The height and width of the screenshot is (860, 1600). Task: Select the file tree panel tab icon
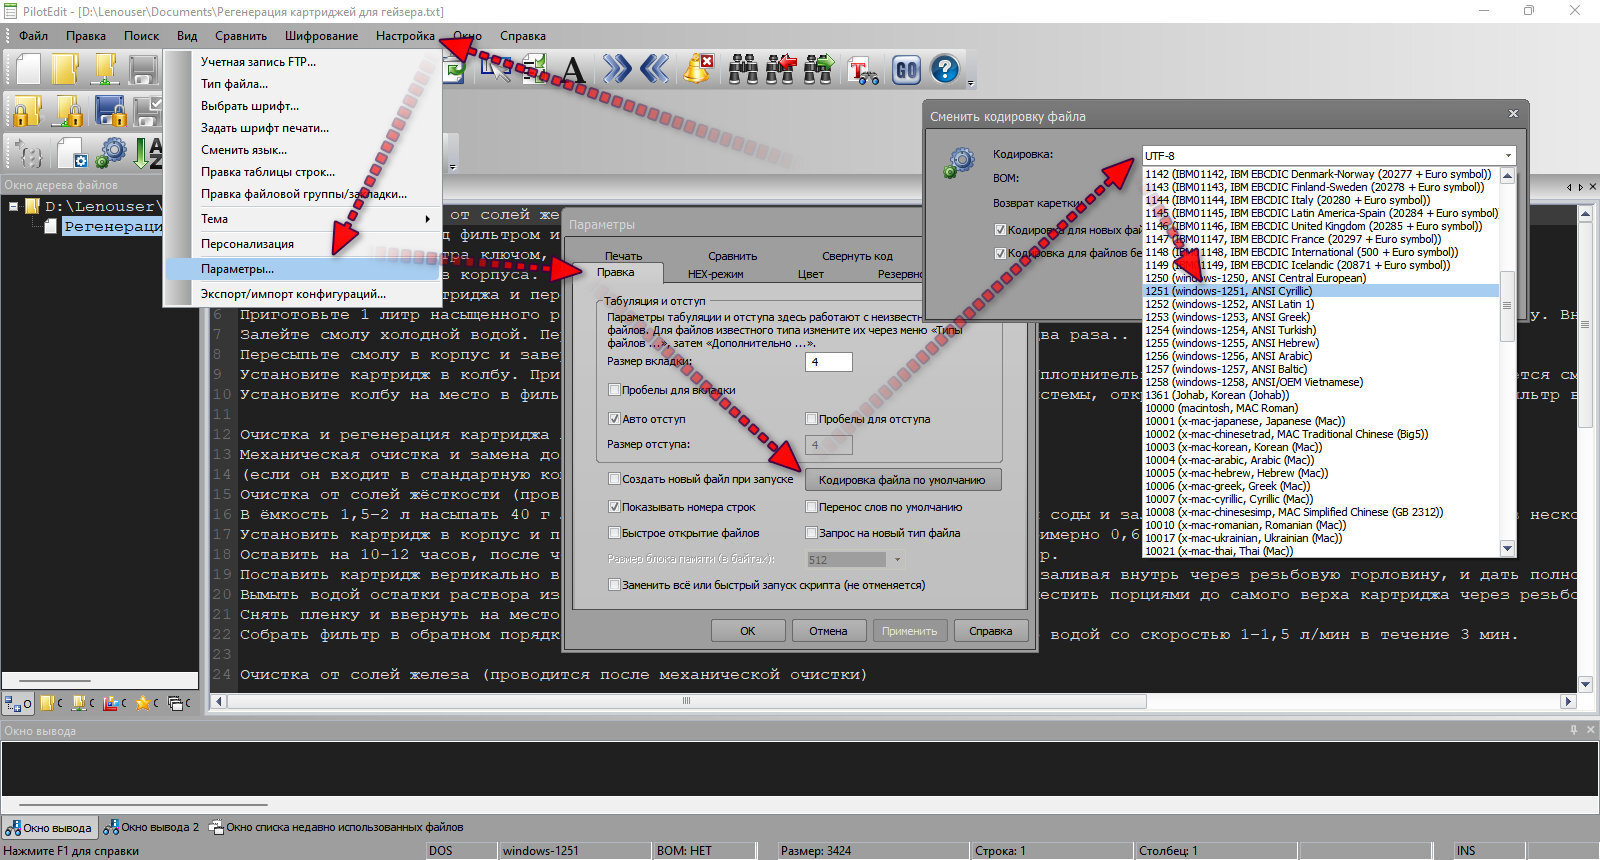coord(18,703)
